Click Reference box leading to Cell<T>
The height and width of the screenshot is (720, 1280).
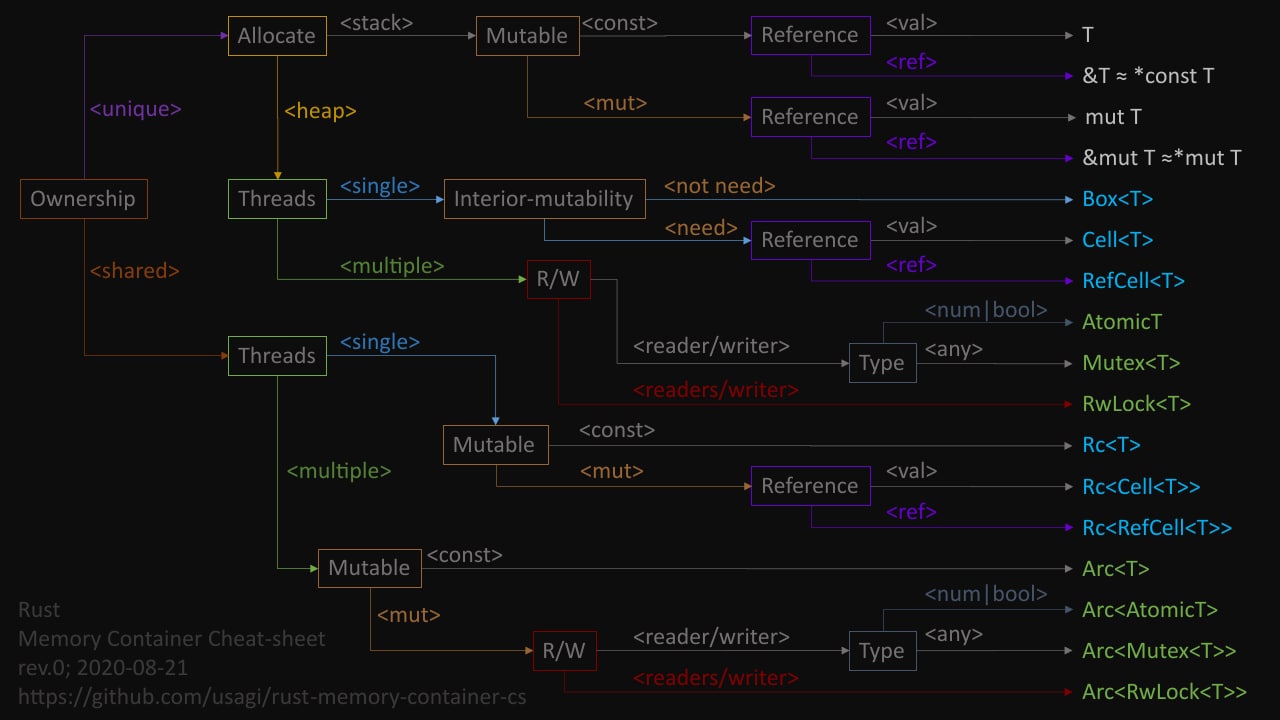(810, 240)
